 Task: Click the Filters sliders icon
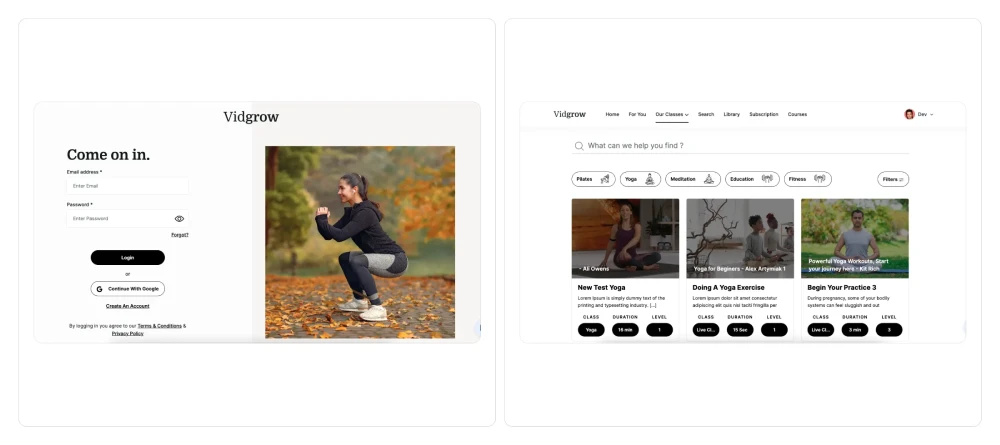tap(902, 180)
